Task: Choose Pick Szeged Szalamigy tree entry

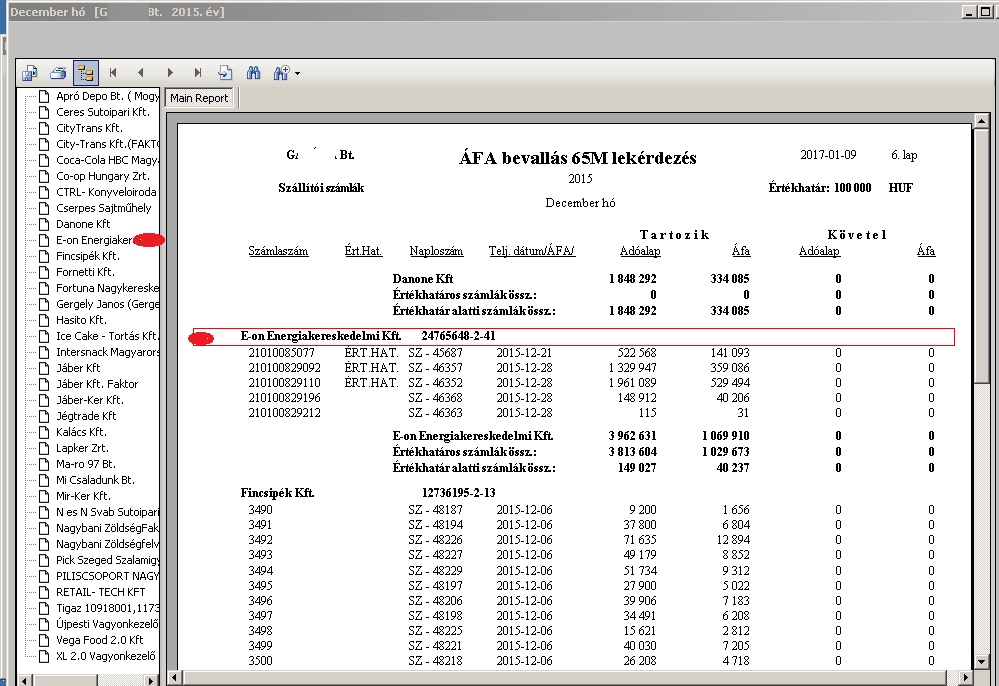Action: click(x=107, y=560)
